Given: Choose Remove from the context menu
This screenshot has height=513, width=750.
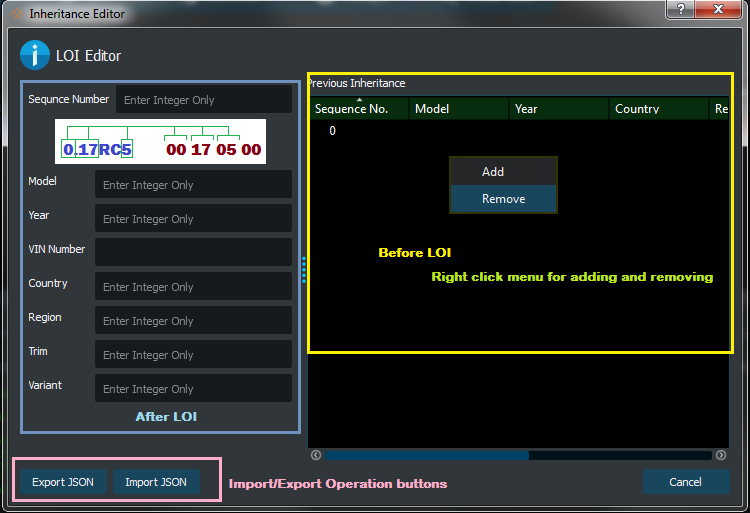Looking at the screenshot, I should (503, 199).
